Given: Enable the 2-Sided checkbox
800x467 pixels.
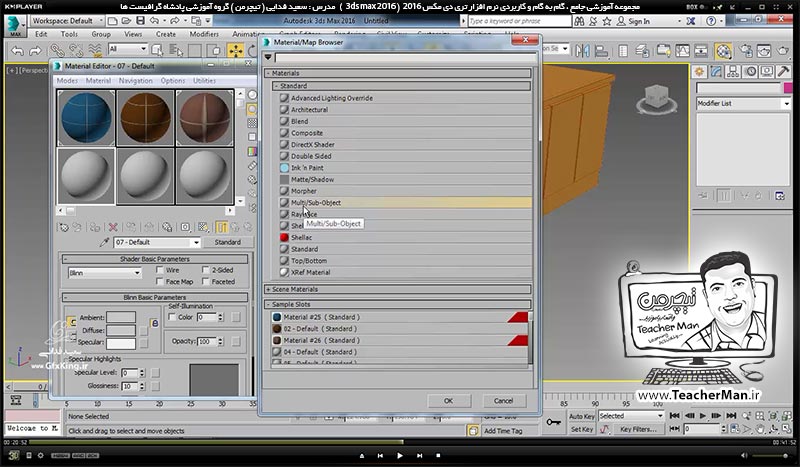Looking at the screenshot, I should 206,270.
